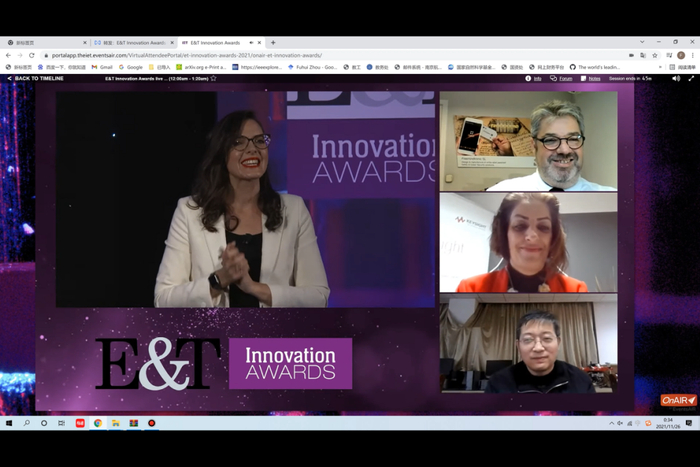Open the WinRAR icon in taskbar
Image resolution: width=700 pixels, height=467 pixels.
pos(133,423)
